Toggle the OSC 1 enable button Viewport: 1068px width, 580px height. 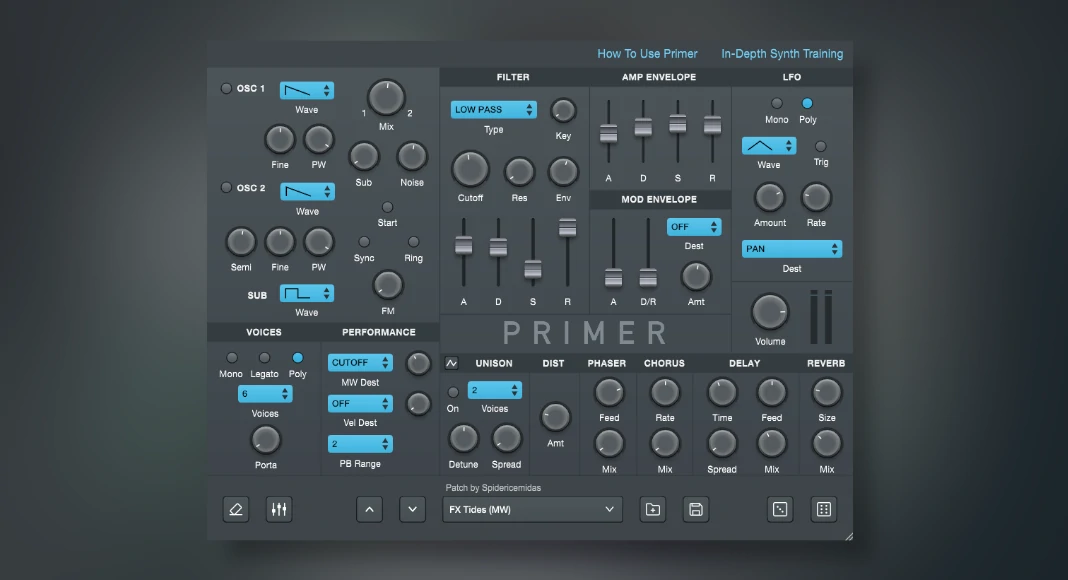point(226,89)
